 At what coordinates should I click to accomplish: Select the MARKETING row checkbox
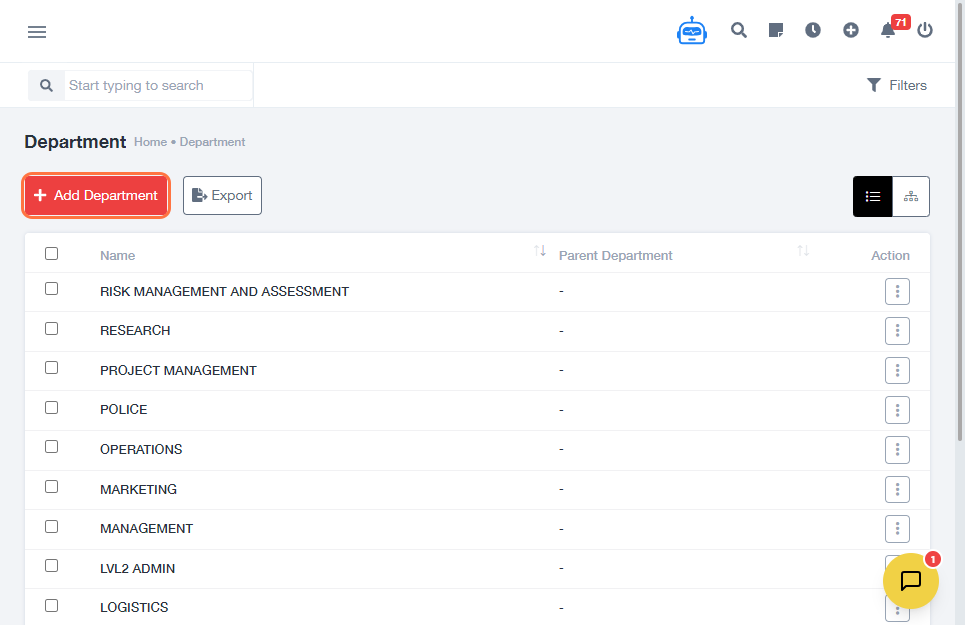tap(52, 487)
